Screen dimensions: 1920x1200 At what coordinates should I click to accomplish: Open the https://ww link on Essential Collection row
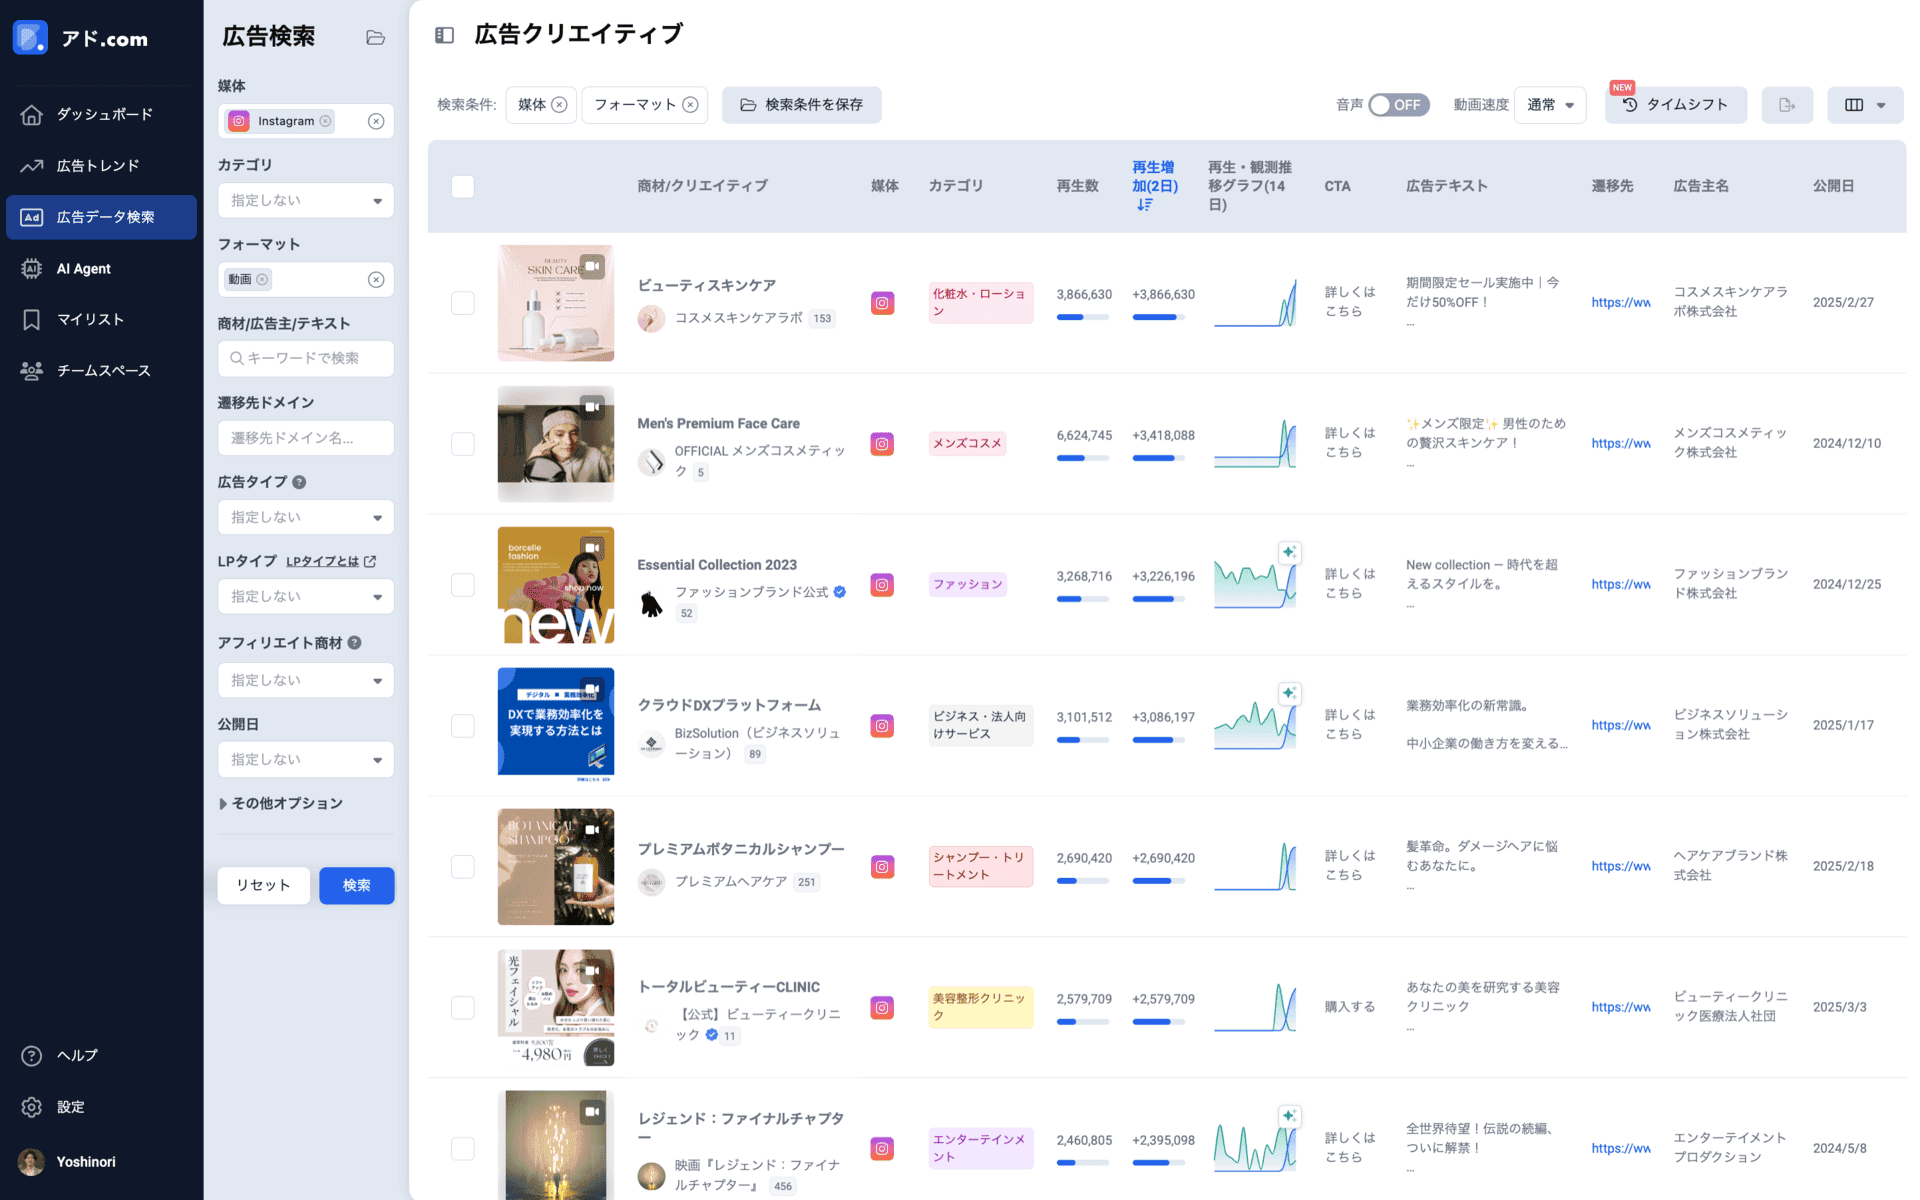pos(1620,584)
